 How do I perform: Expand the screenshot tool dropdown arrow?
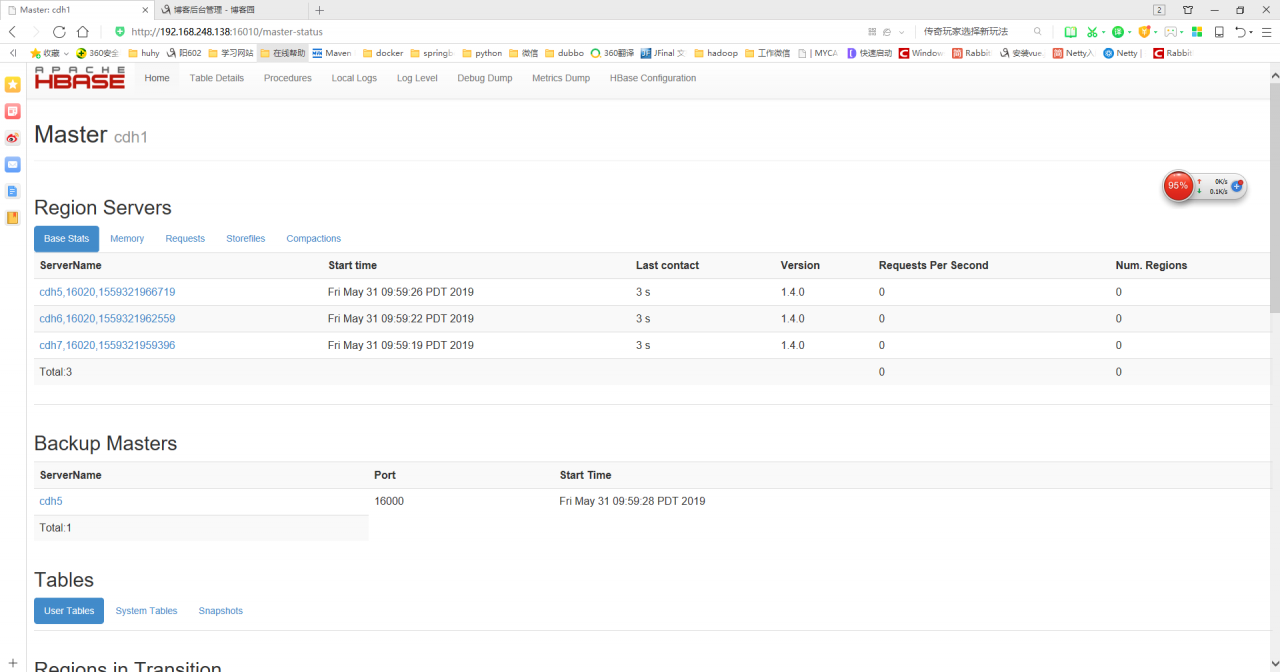[1104, 32]
